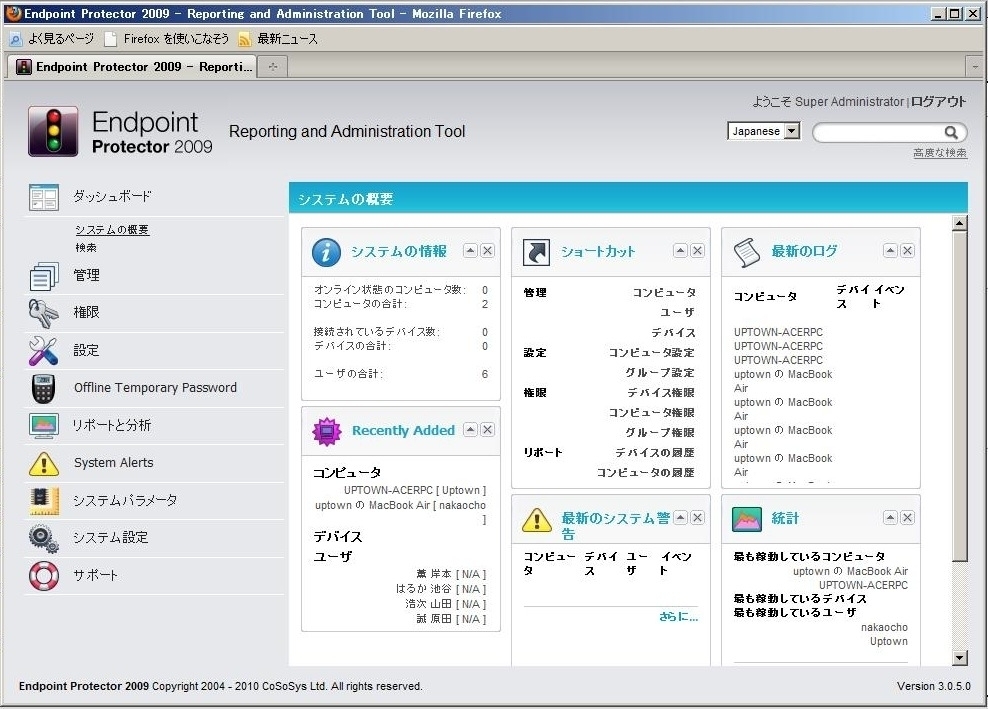Click the scroll up arrow of the page scrollbar

point(960,222)
